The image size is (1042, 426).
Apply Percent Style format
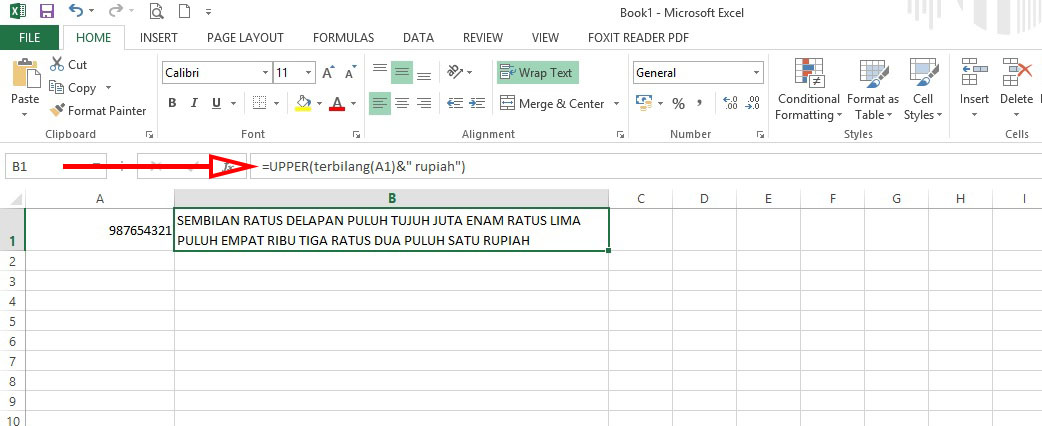point(678,103)
